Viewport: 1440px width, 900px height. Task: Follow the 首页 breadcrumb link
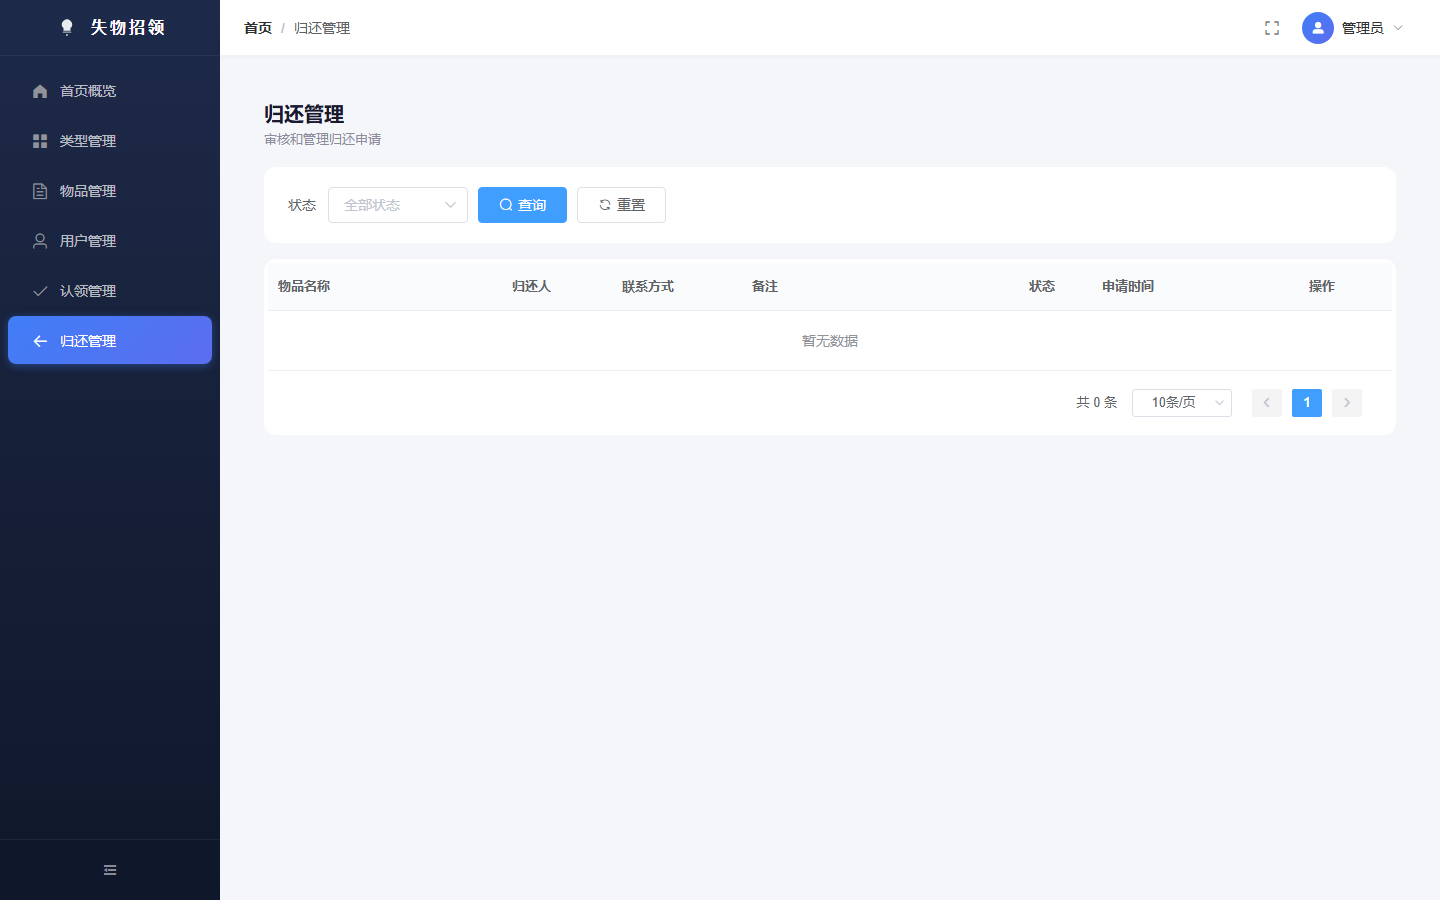click(258, 28)
